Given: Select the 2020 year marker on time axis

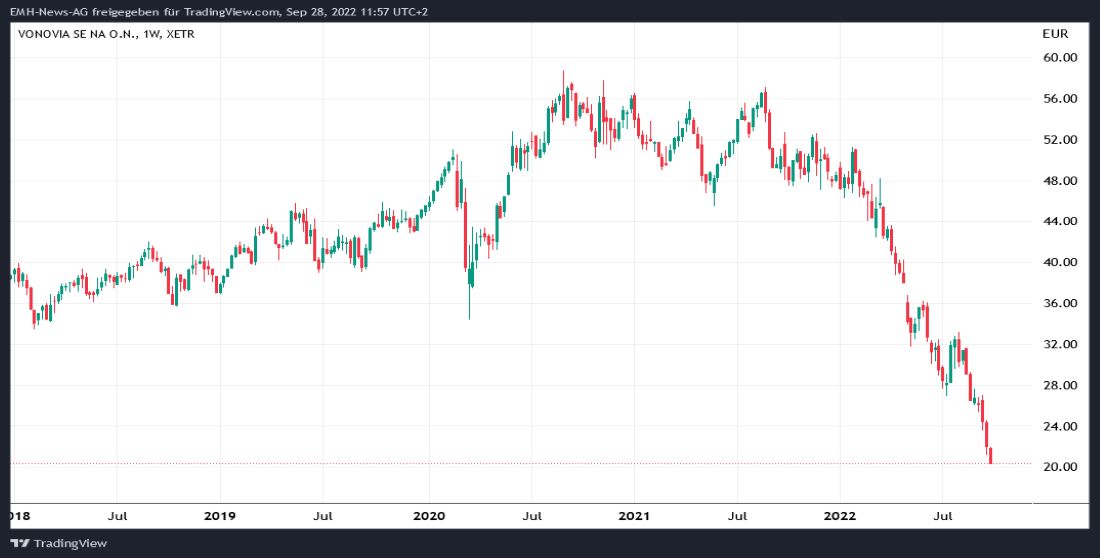Looking at the screenshot, I should point(428,516).
